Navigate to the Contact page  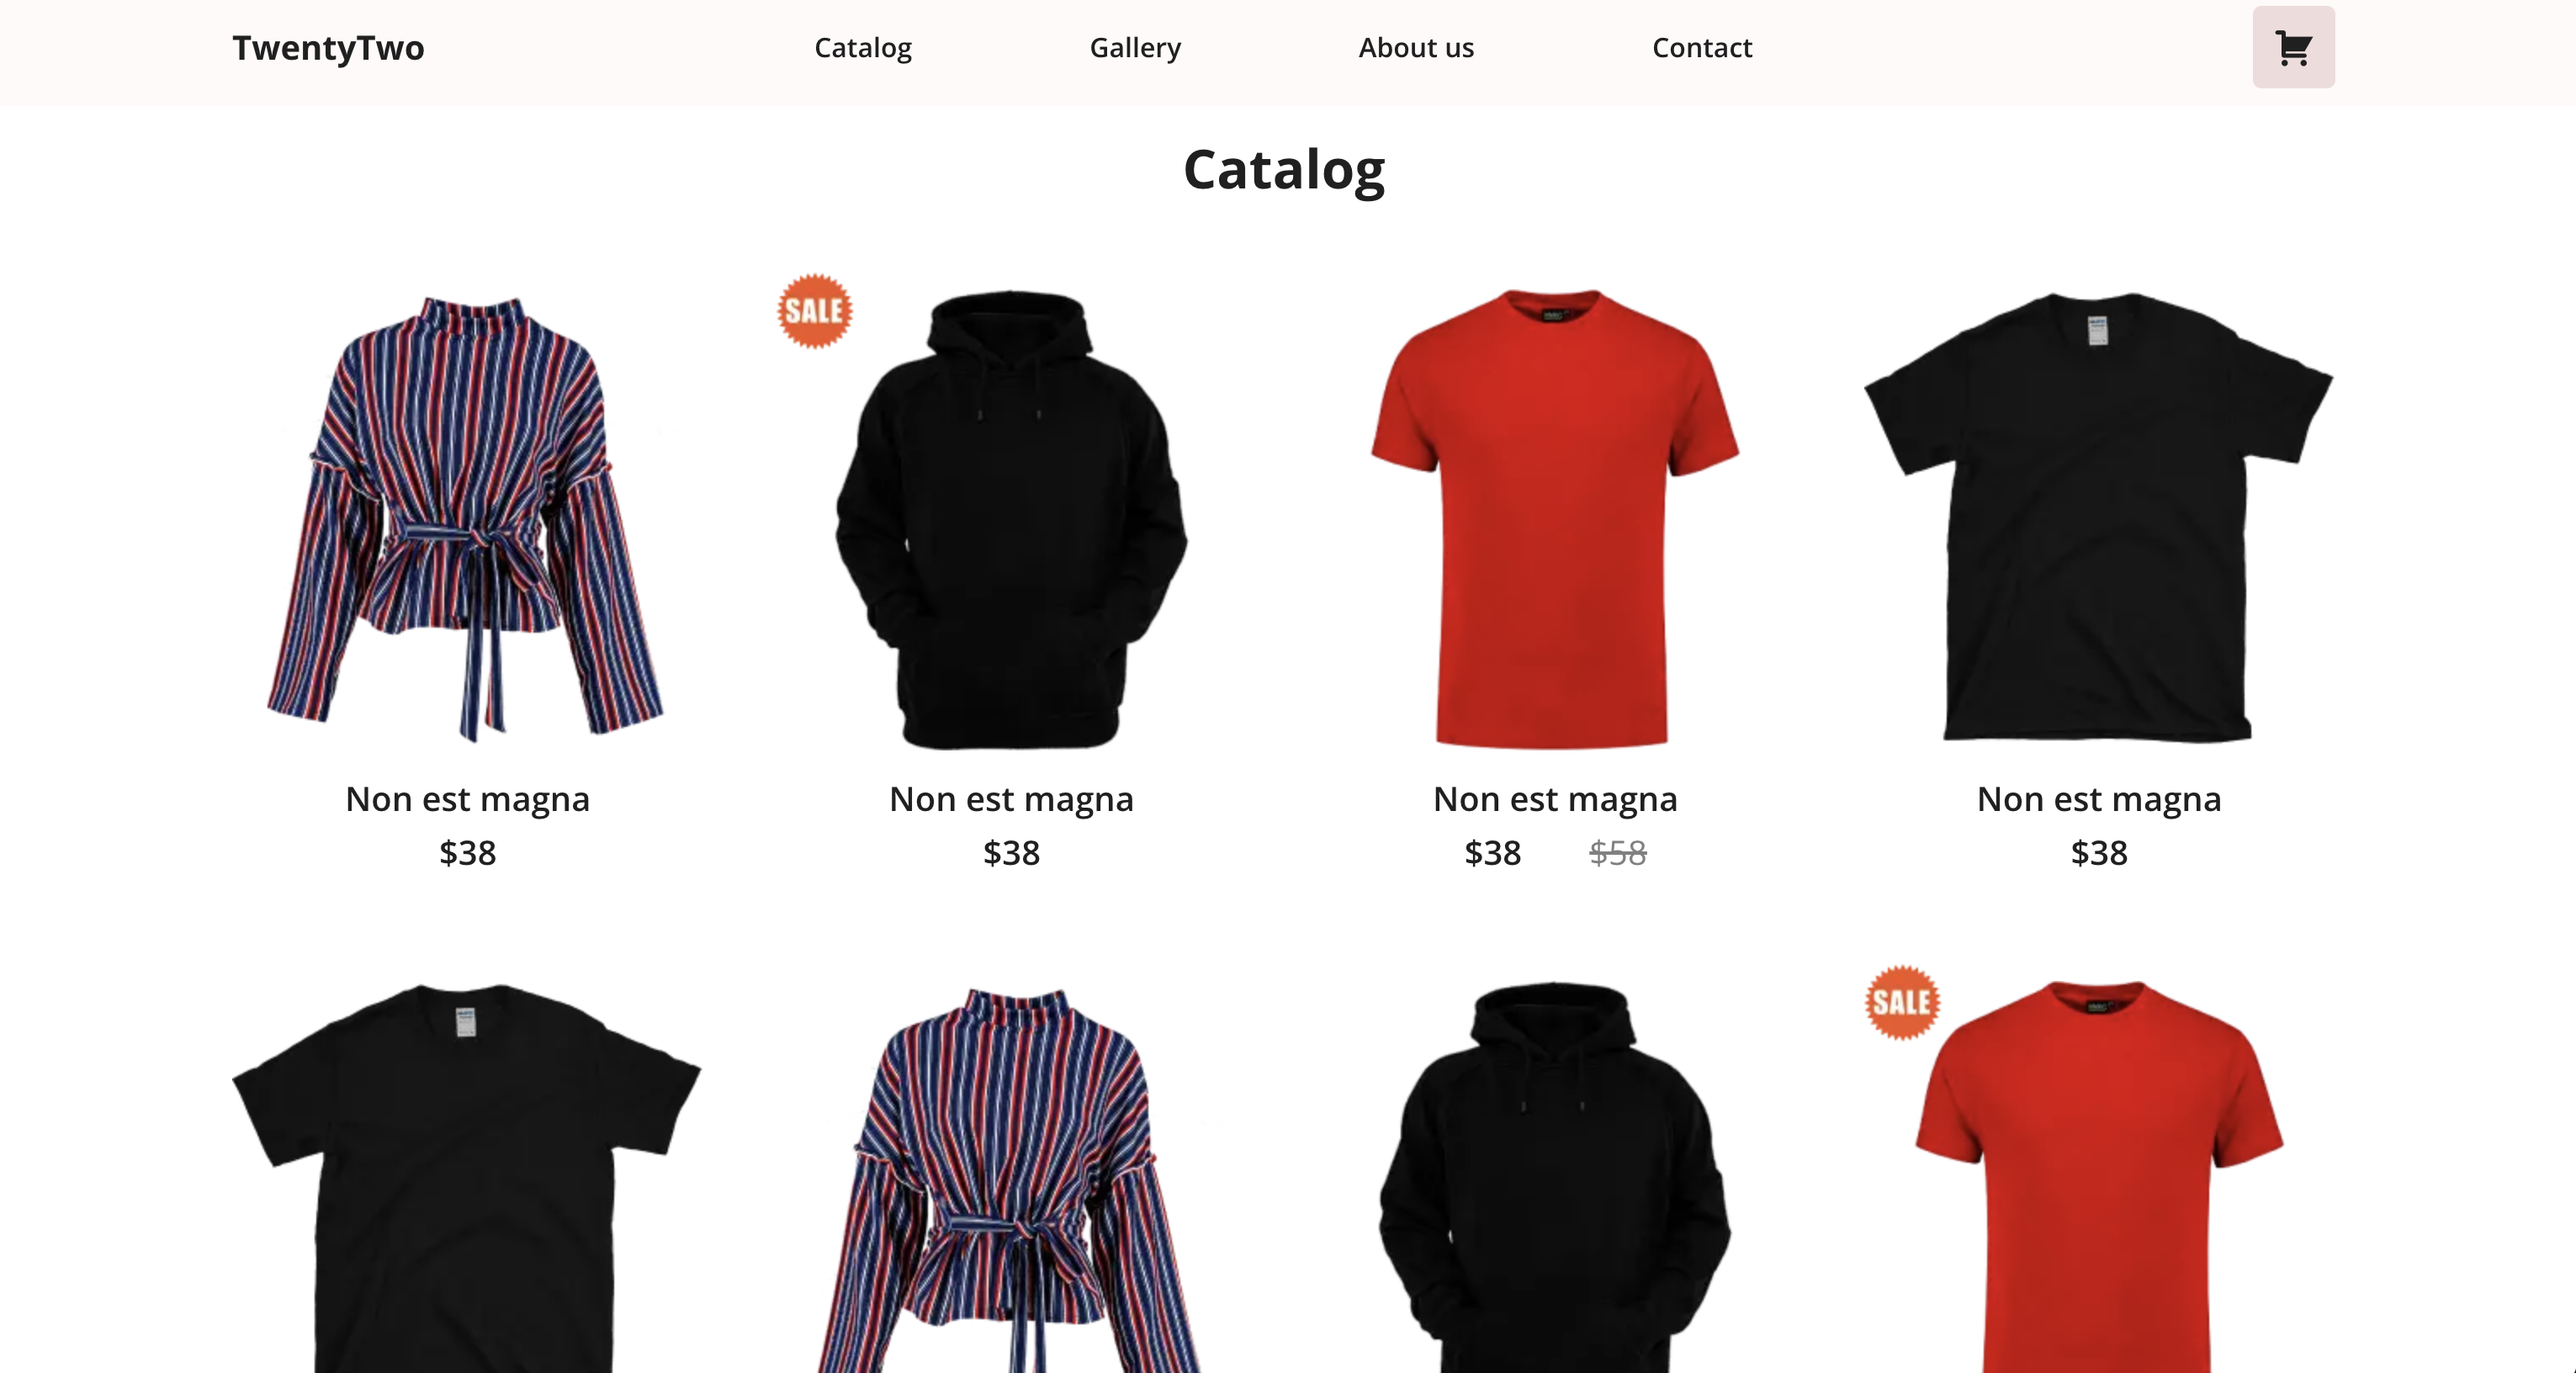coord(1702,48)
